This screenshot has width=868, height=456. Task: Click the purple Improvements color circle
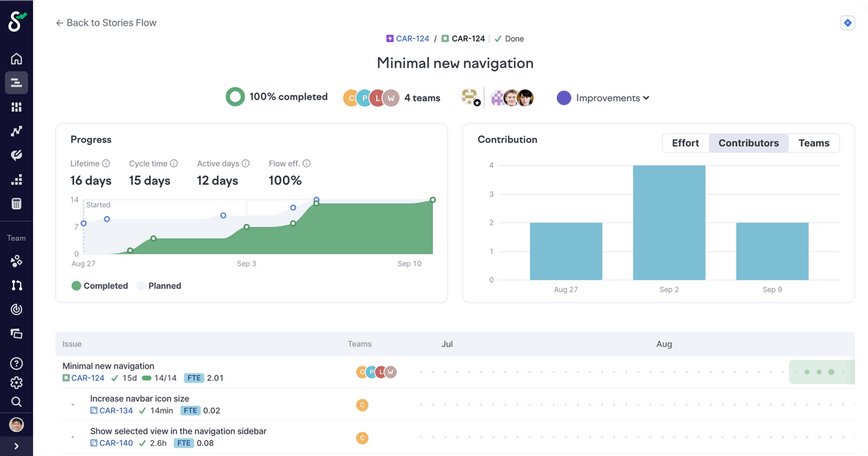pos(564,98)
